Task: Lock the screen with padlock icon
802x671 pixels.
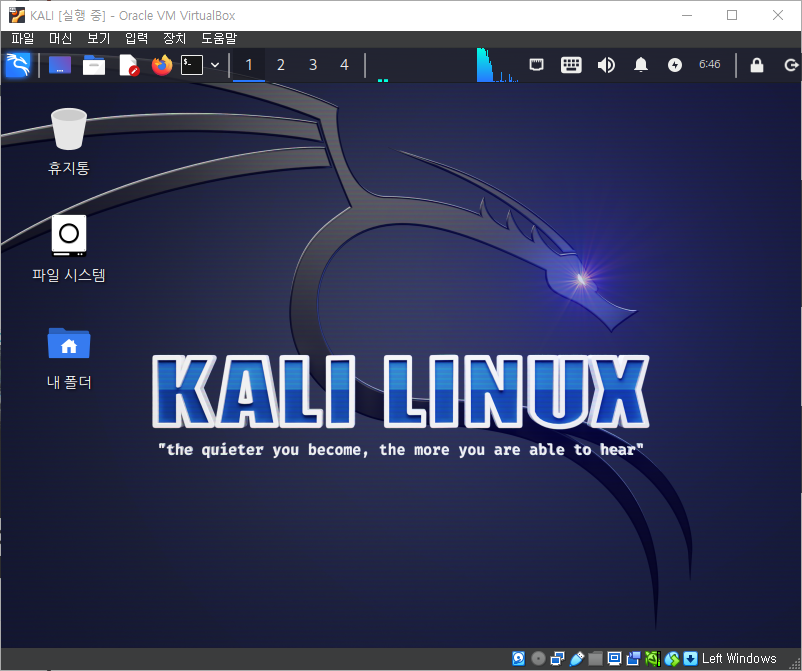Action: pos(757,65)
